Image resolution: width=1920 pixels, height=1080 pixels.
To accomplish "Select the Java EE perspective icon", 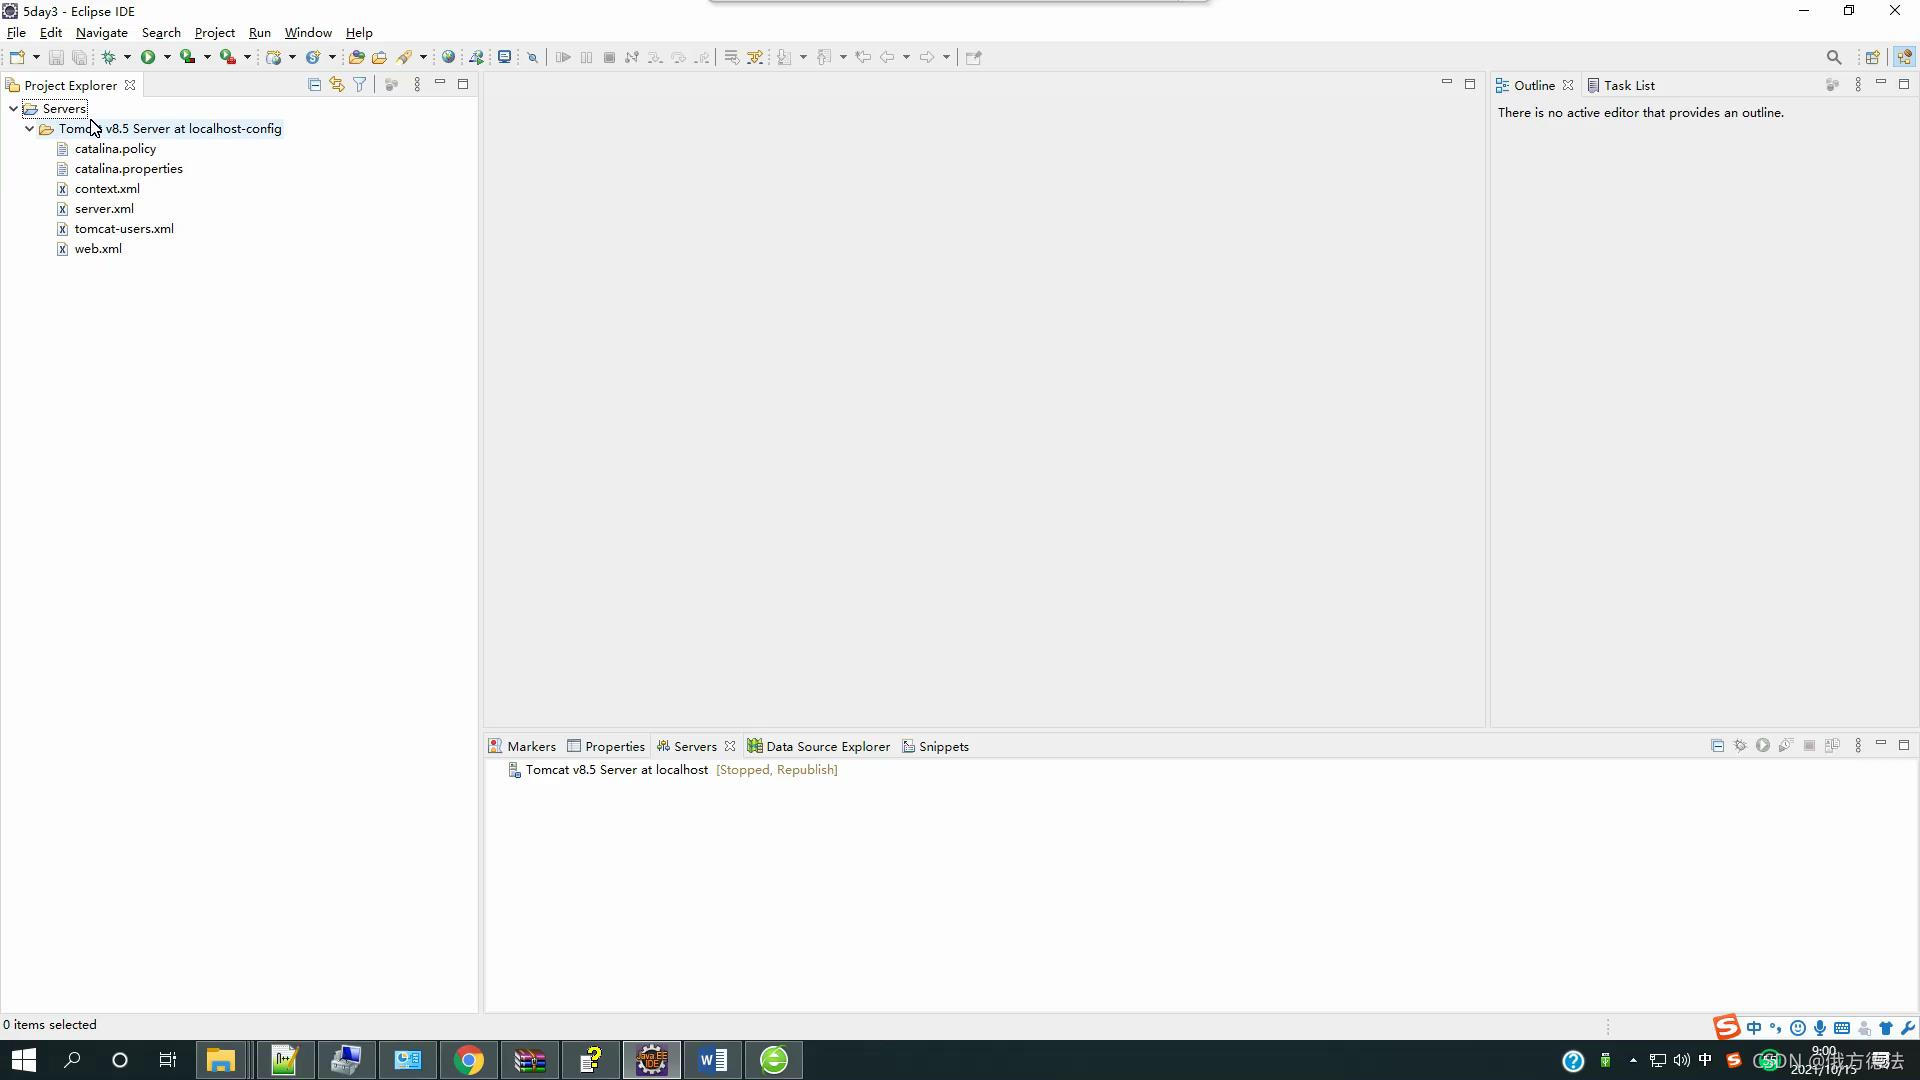I will pos(1904,57).
